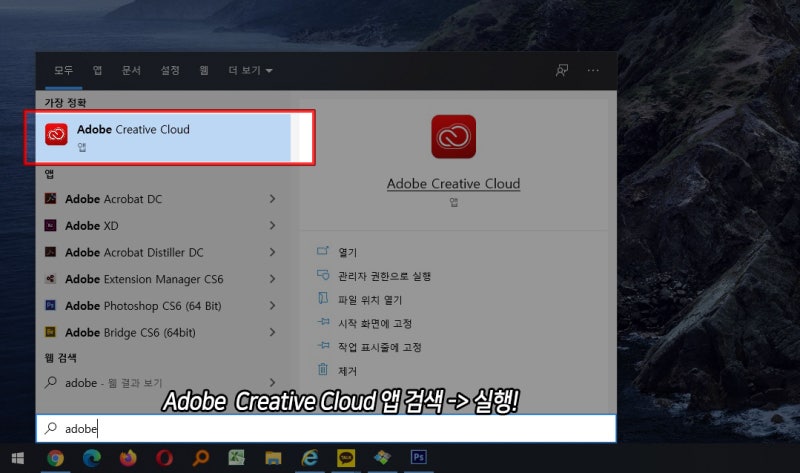Image resolution: width=800 pixels, height=473 pixels.
Task: Open orange magnifier search app in taskbar
Action: [x=201, y=458]
